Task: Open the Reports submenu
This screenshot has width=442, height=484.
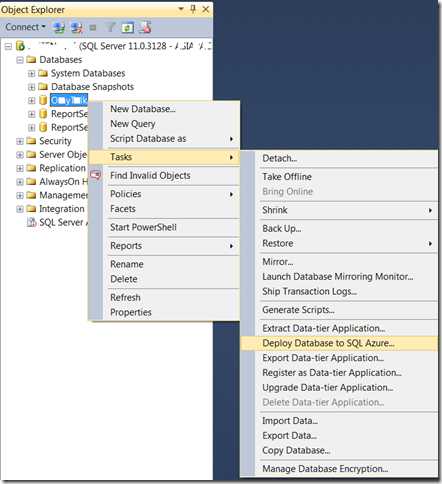Action: point(165,246)
